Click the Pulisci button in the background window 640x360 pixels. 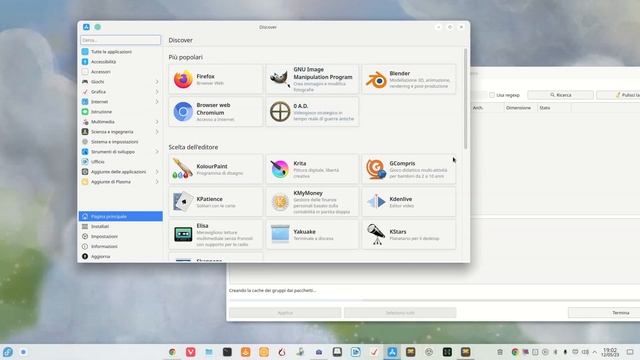(x=618, y=95)
